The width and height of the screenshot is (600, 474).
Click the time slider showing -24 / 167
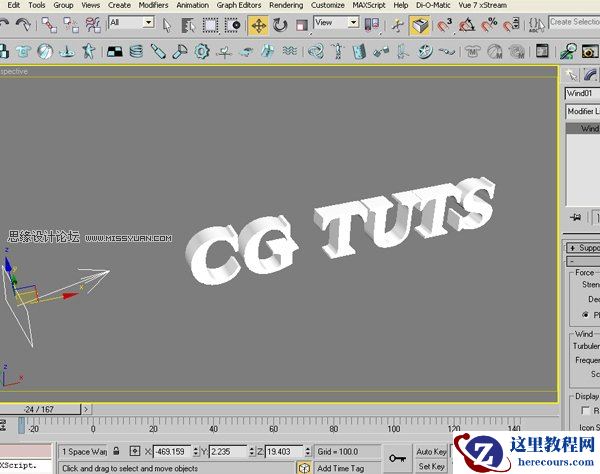pos(40,409)
